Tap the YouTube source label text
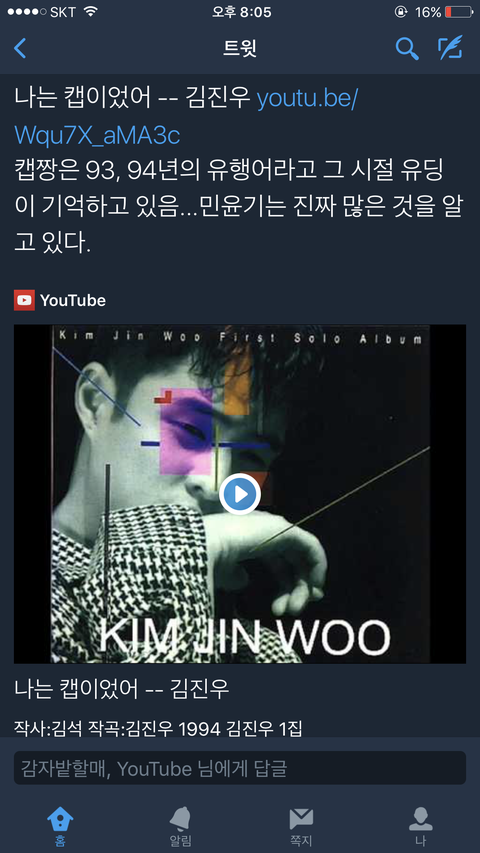480x853 pixels. [73, 300]
